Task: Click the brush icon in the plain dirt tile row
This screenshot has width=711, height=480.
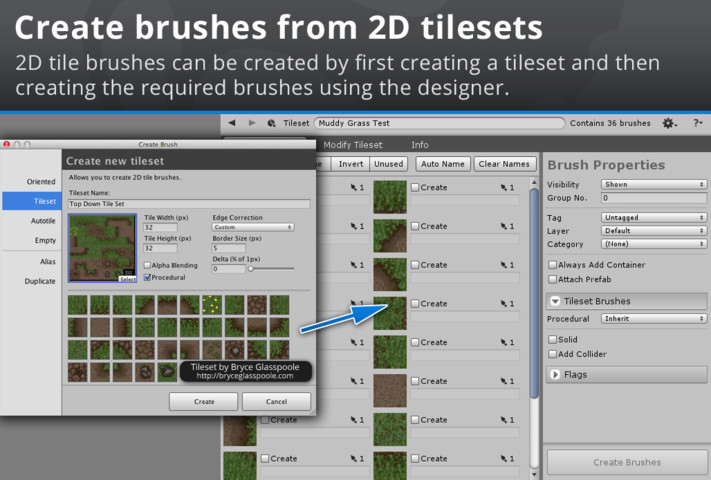Action: pos(503,381)
